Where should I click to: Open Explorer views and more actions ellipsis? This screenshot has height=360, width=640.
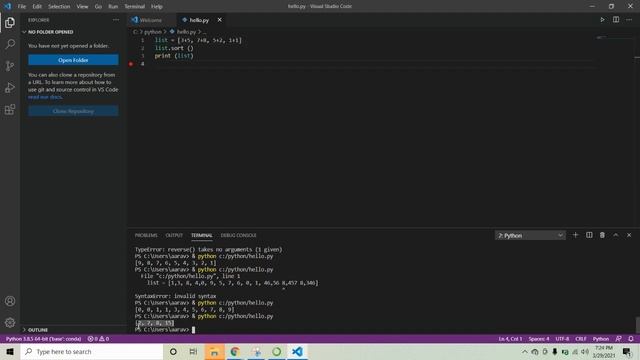click(116, 20)
